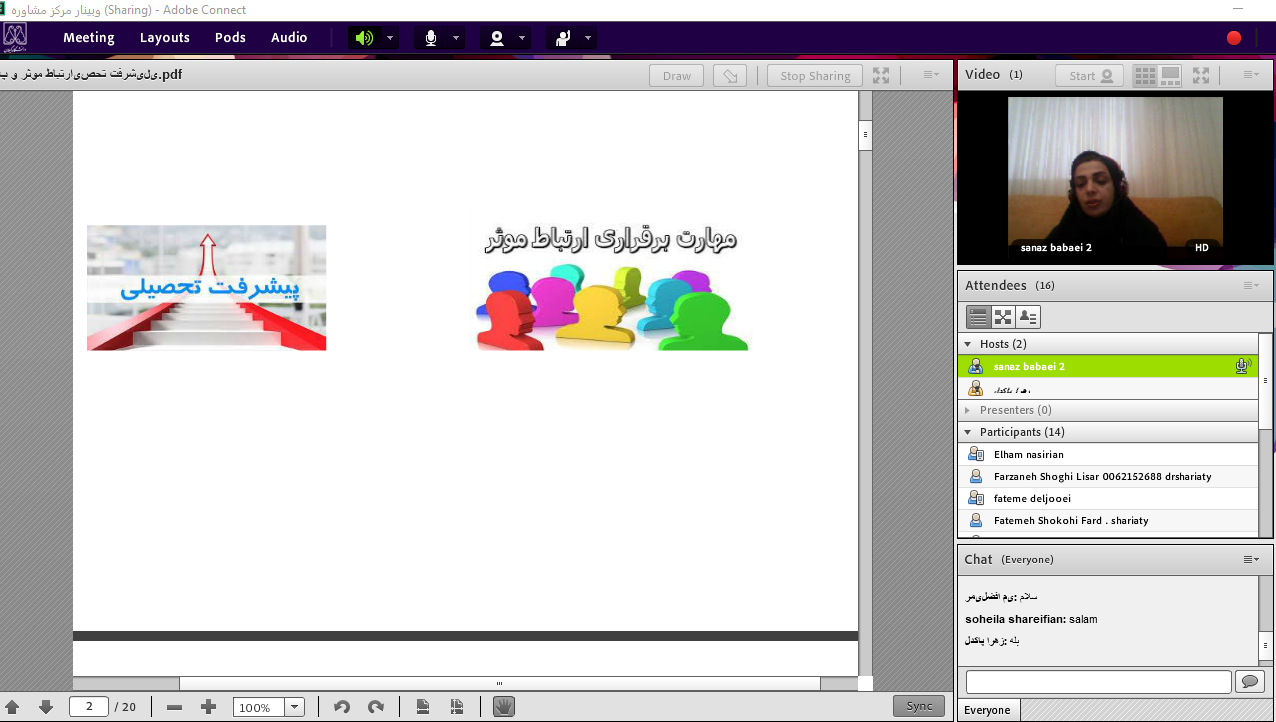Switch attendees to breakout room view
Viewport: 1276px width, 722px height.
[x=1003, y=317]
